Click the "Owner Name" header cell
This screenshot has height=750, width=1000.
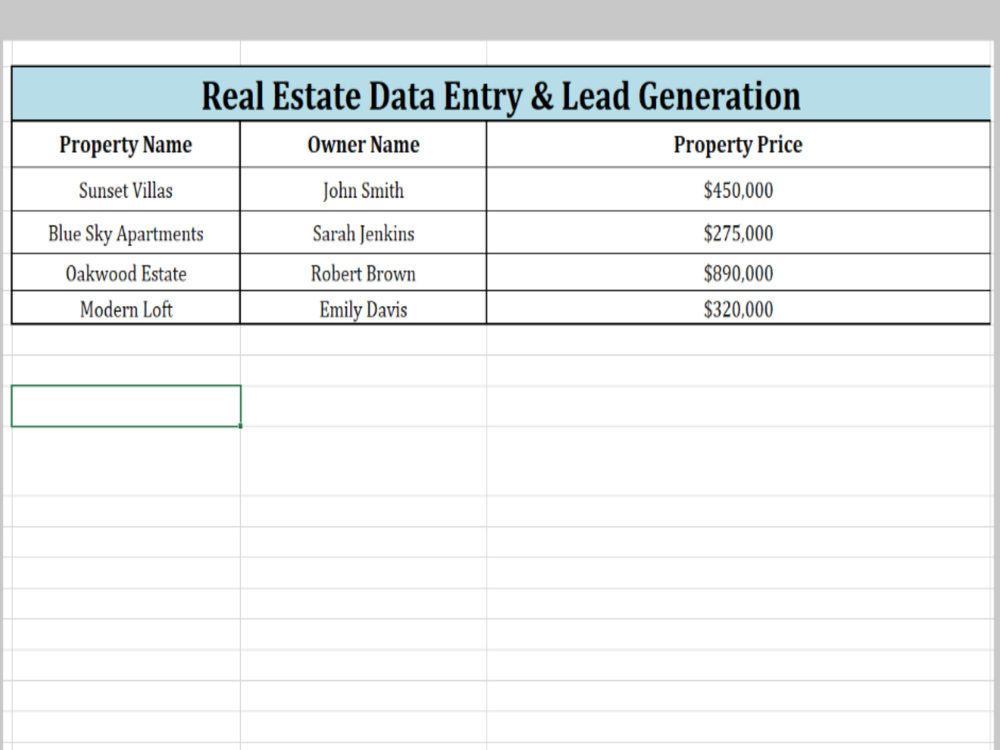363,145
